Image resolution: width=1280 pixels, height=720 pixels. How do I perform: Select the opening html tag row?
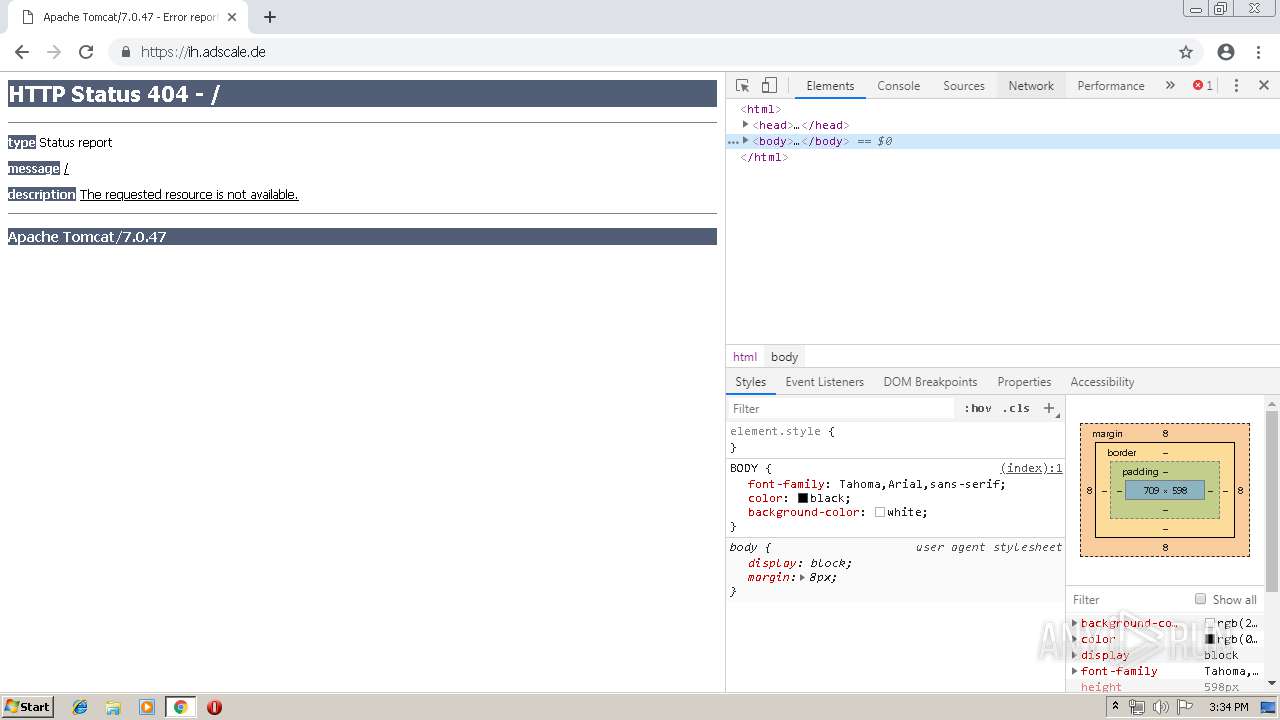[1003, 109]
